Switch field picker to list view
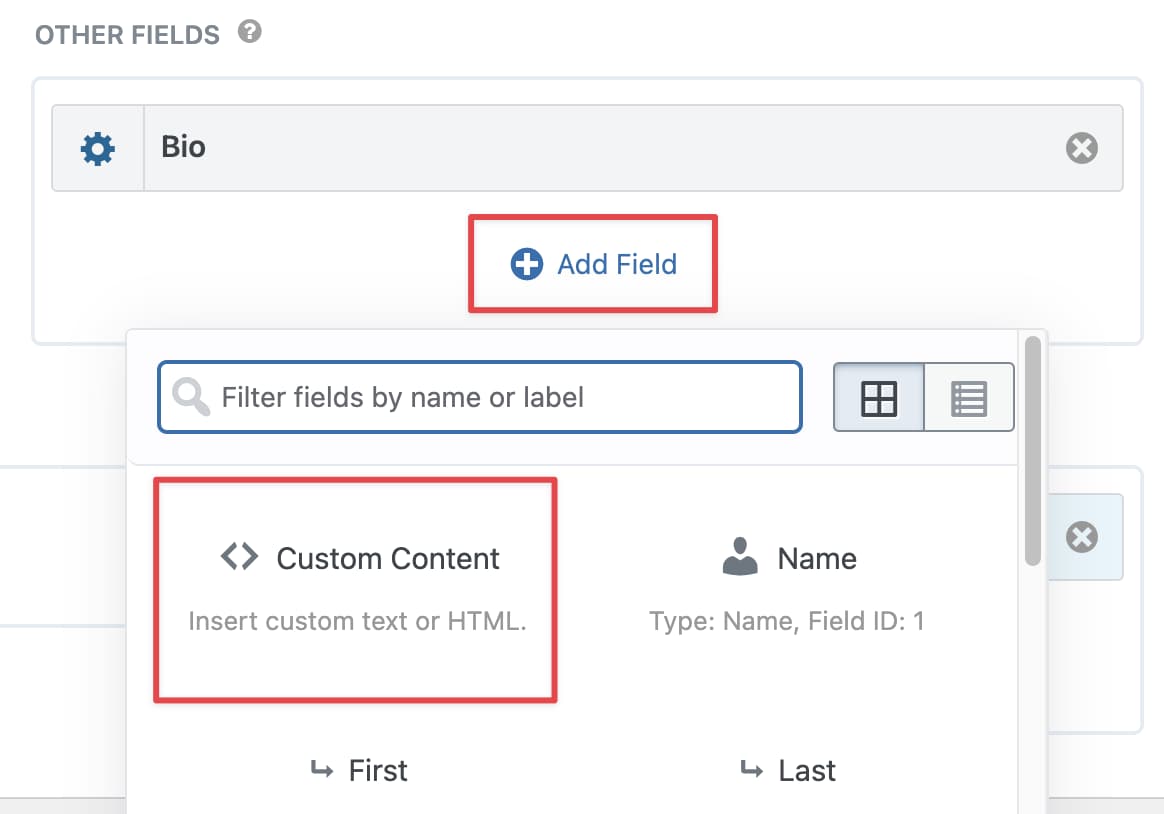 pos(968,397)
